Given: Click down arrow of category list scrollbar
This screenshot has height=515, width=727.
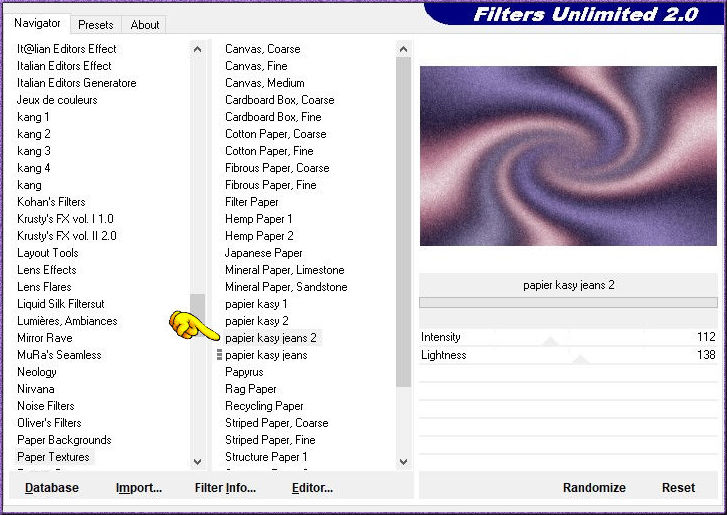Looking at the screenshot, I should point(198,462).
